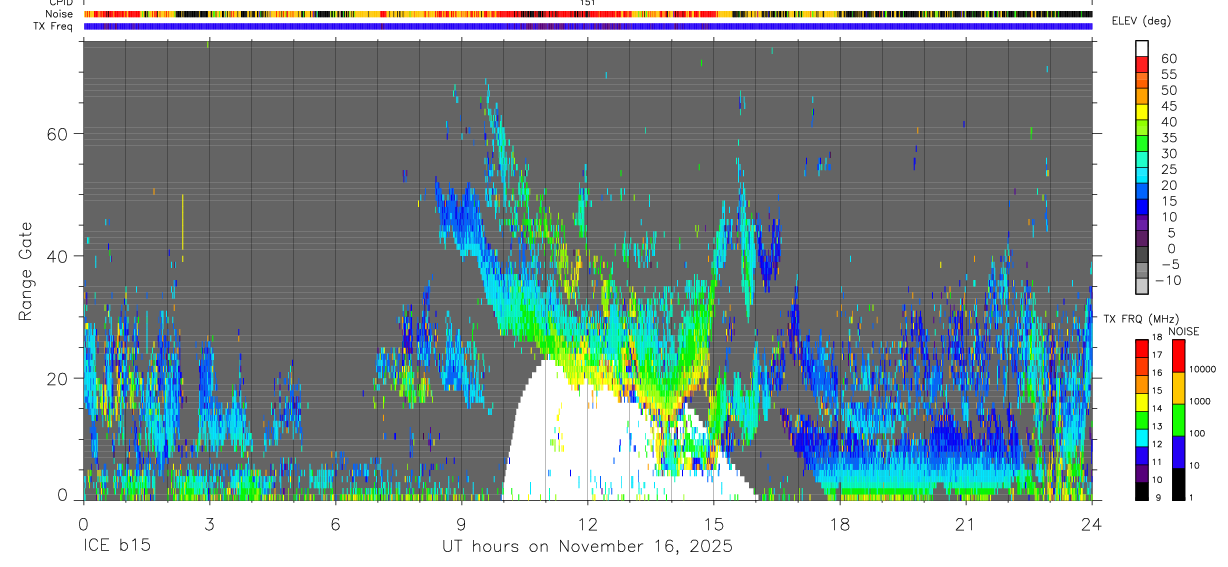
Task: Click 'UT hours on November 16, 2025' label
Action: pos(588,547)
